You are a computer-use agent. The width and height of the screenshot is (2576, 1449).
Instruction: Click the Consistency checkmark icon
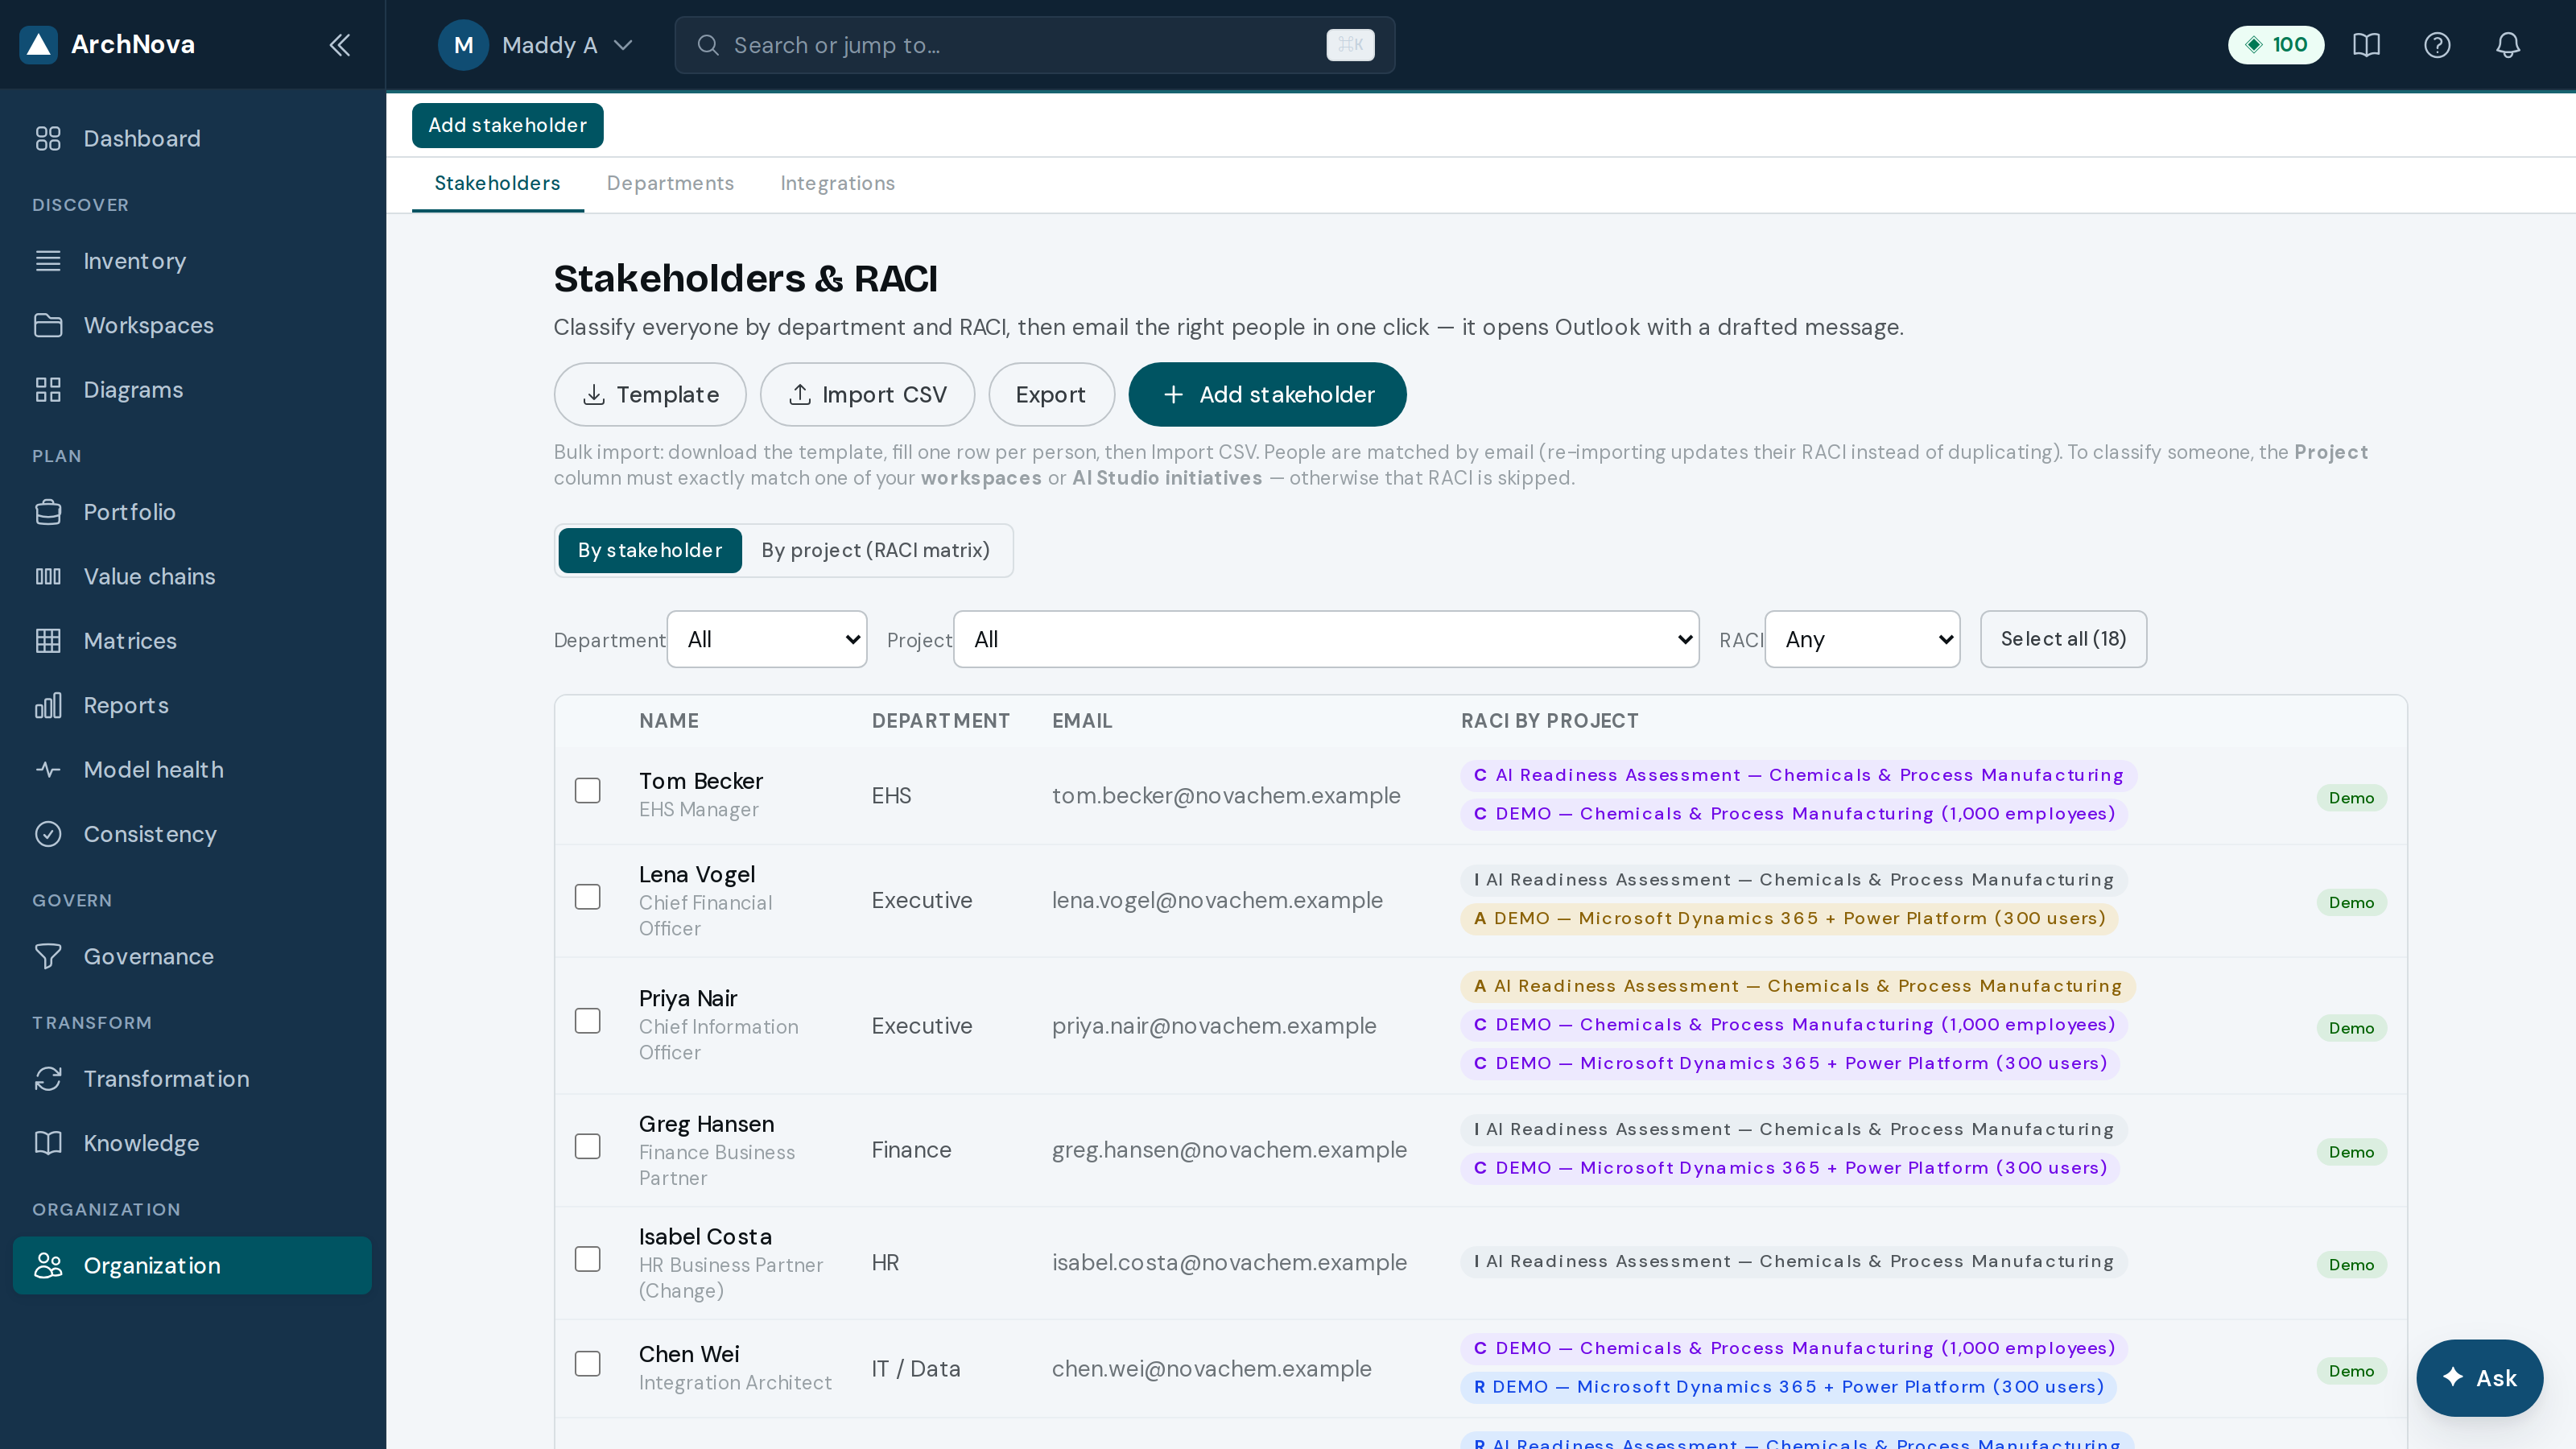(x=48, y=834)
